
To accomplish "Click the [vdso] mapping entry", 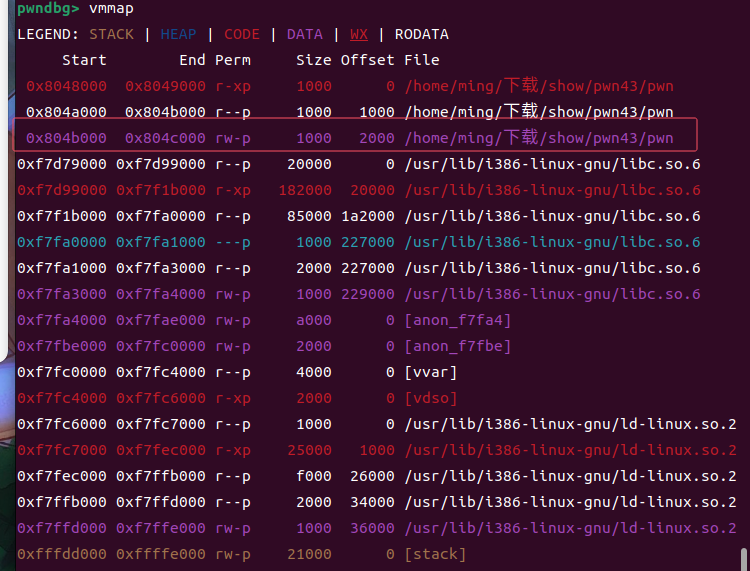I will pyautogui.click(x=431, y=398).
